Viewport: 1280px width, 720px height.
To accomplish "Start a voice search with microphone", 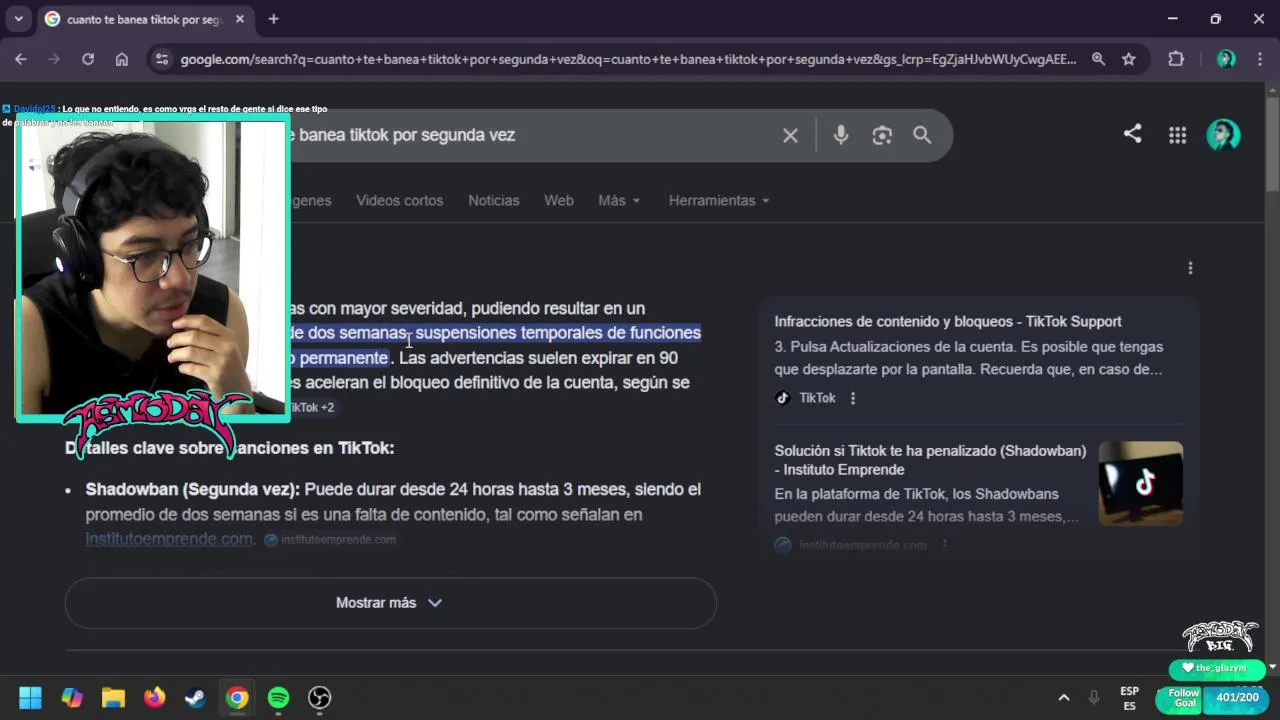I will [841, 135].
